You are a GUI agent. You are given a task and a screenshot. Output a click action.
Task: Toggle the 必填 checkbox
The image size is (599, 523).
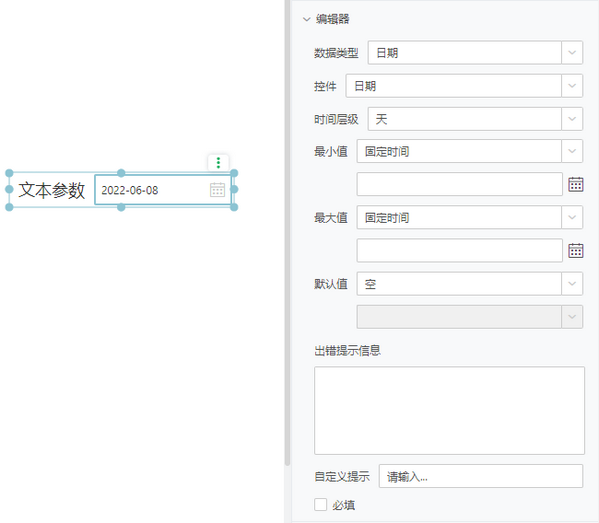pos(321,505)
